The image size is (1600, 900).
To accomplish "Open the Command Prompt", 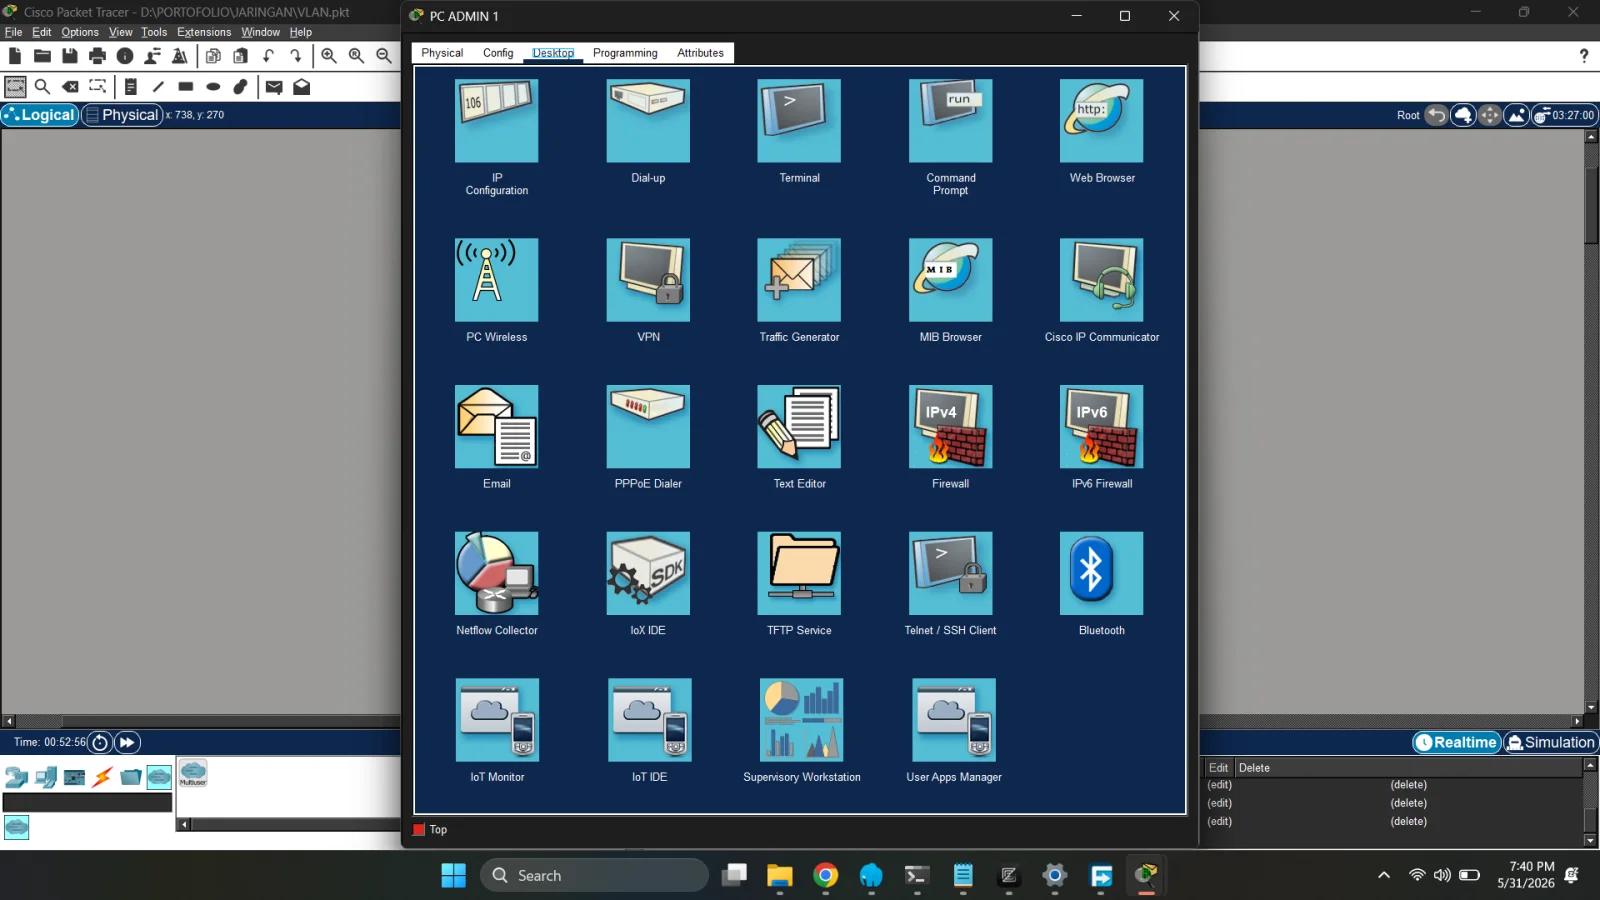I will (950, 121).
